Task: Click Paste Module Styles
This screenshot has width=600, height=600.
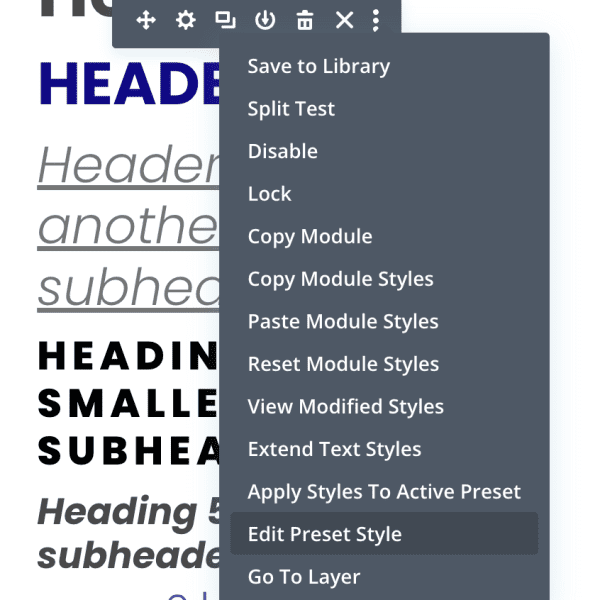Action: coord(343,322)
